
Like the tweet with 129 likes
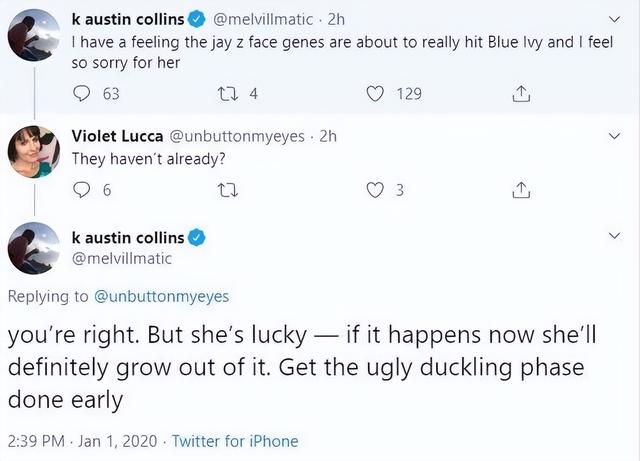click(375, 94)
